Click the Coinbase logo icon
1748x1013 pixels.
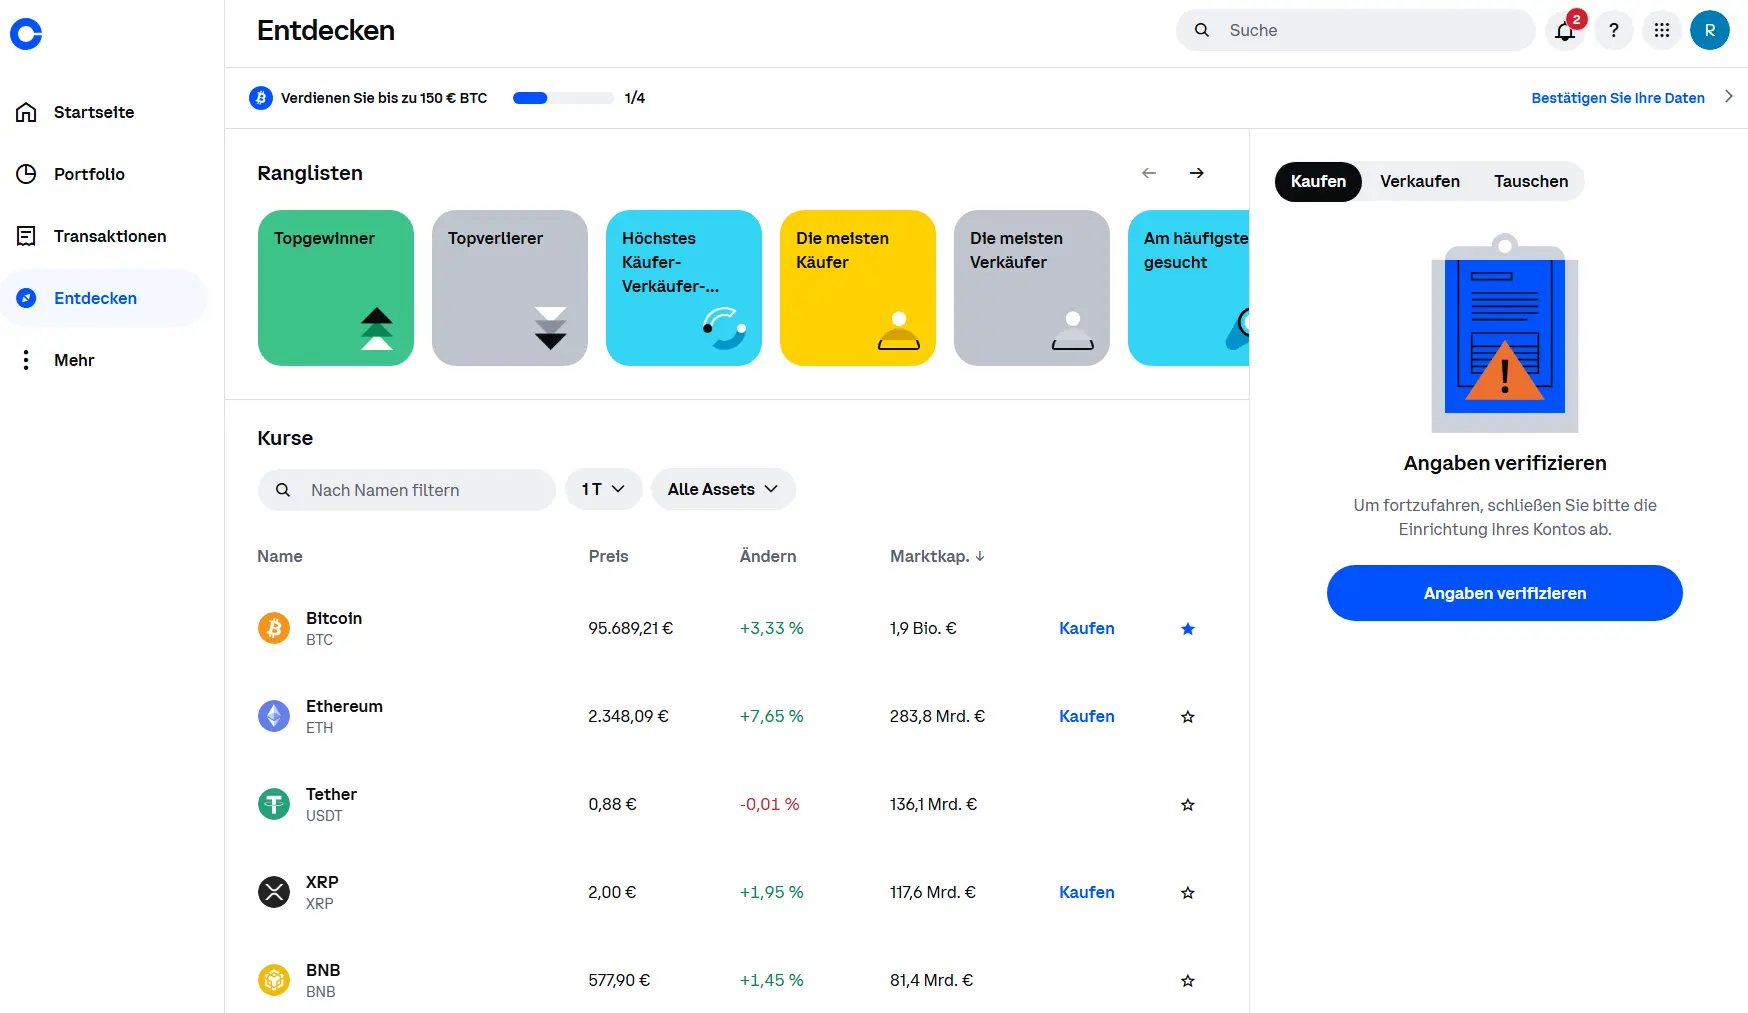pos(26,34)
